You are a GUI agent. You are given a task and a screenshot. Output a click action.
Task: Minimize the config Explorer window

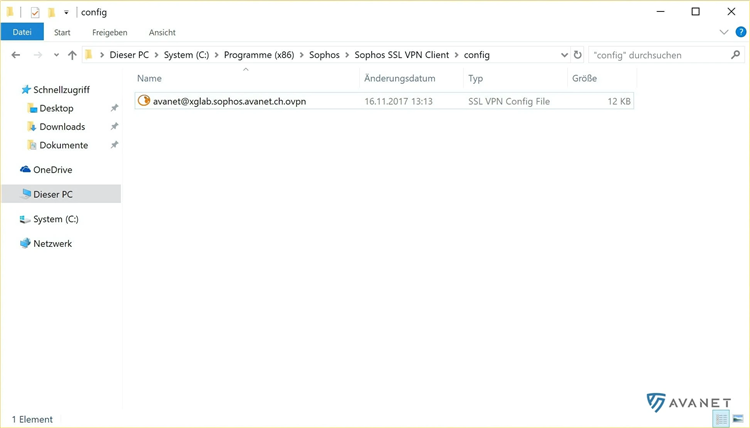pos(661,11)
